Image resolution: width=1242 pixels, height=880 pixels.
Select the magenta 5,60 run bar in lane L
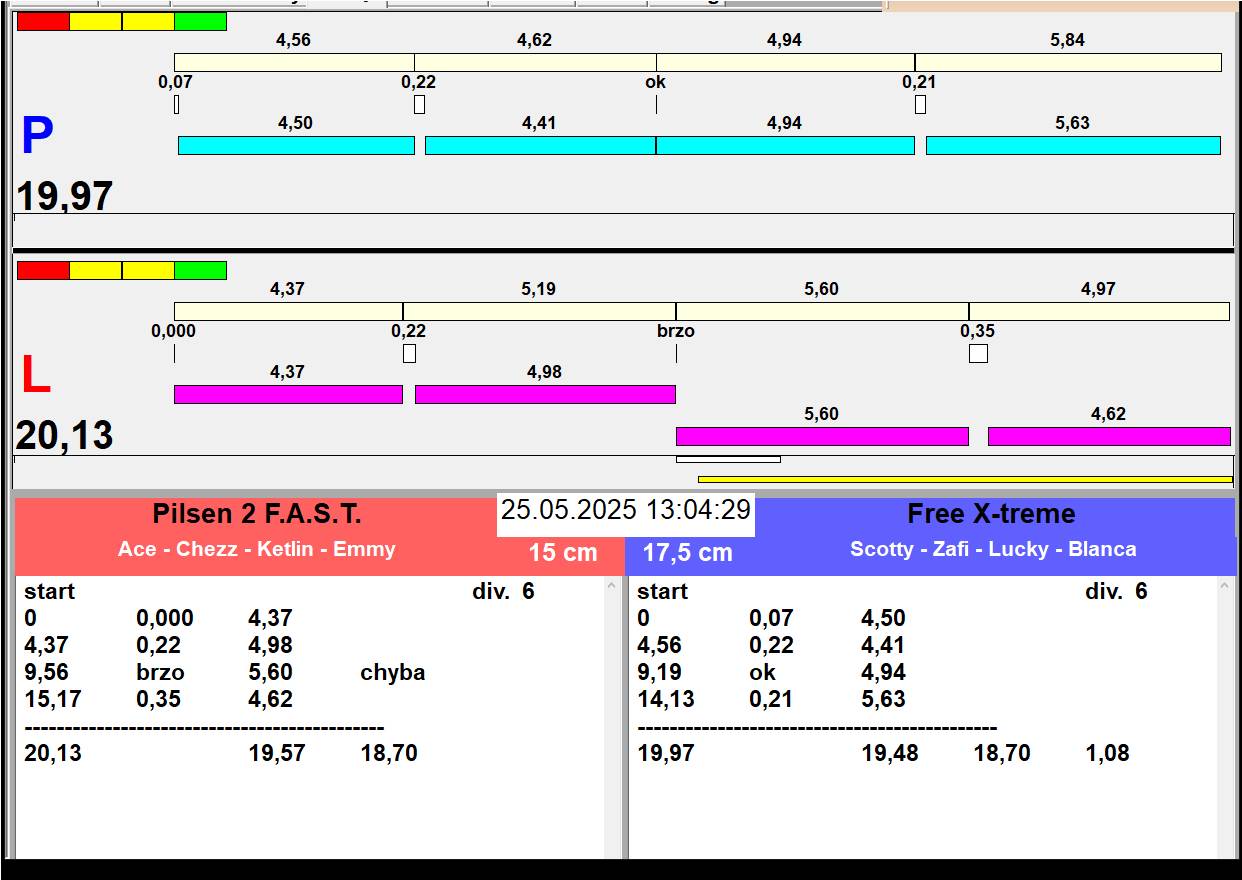click(x=822, y=436)
